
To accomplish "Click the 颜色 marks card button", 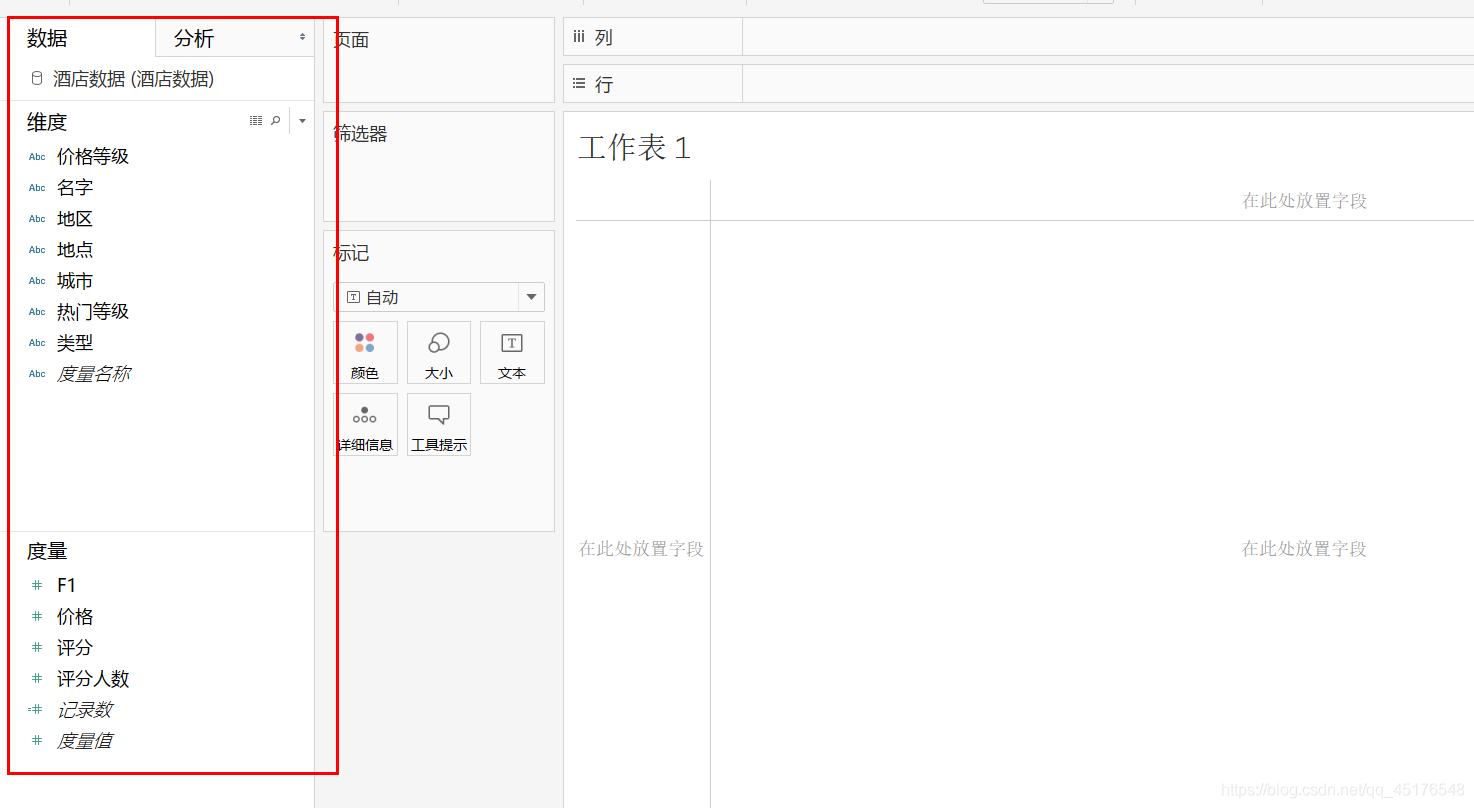I will tap(365, 353).
